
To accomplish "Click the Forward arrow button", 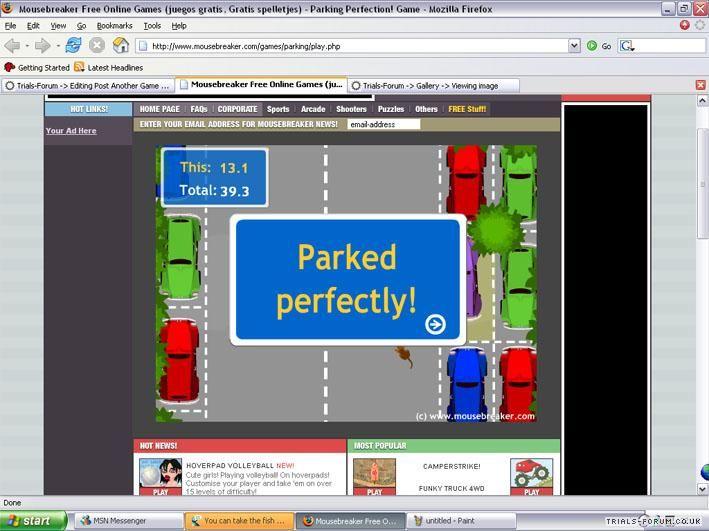I will point(43,46).
